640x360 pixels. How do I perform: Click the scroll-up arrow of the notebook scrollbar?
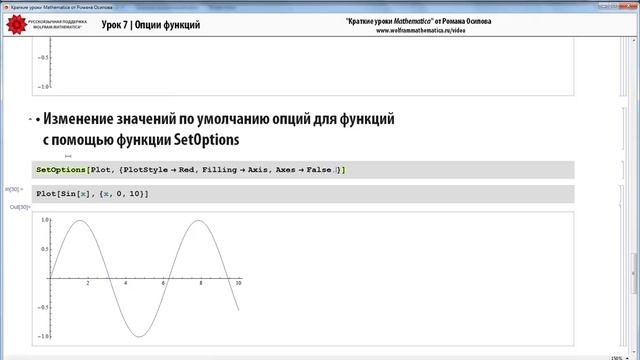634,40
